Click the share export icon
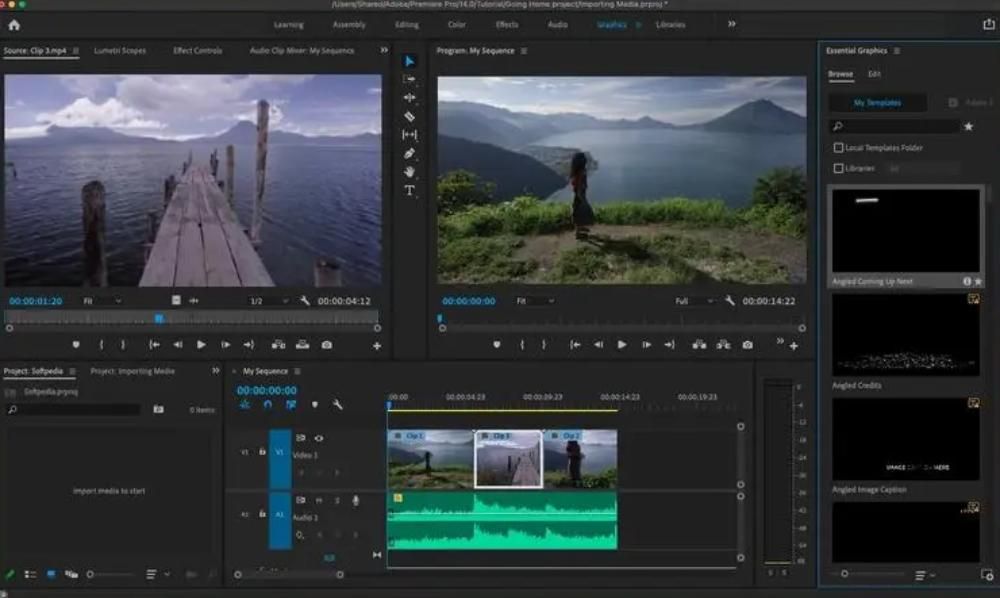The height and width of the screenshot is (598, 1000). [989, 24]
